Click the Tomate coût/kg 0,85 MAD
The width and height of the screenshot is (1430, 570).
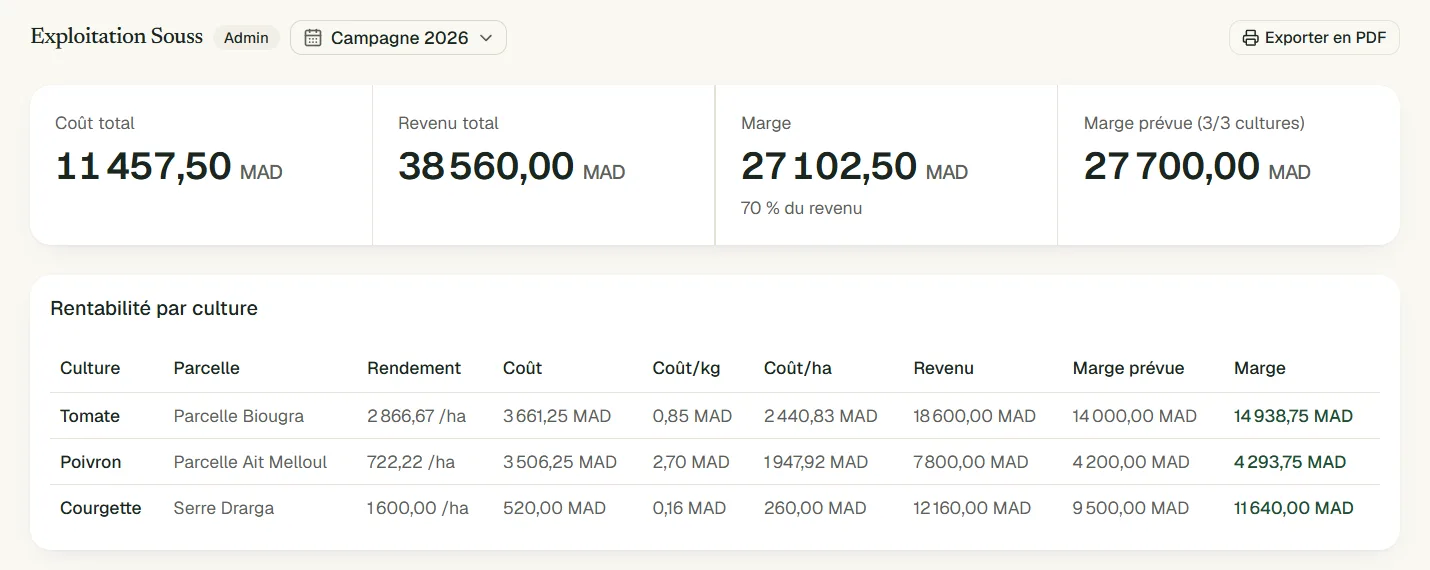(x=693, y=416)
